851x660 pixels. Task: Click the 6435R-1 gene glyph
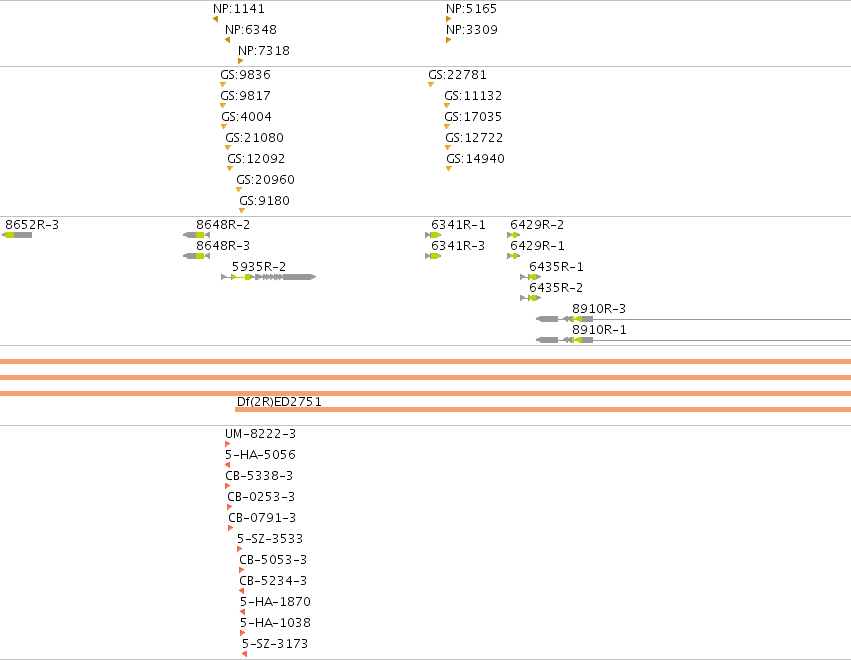coord(531,277)
